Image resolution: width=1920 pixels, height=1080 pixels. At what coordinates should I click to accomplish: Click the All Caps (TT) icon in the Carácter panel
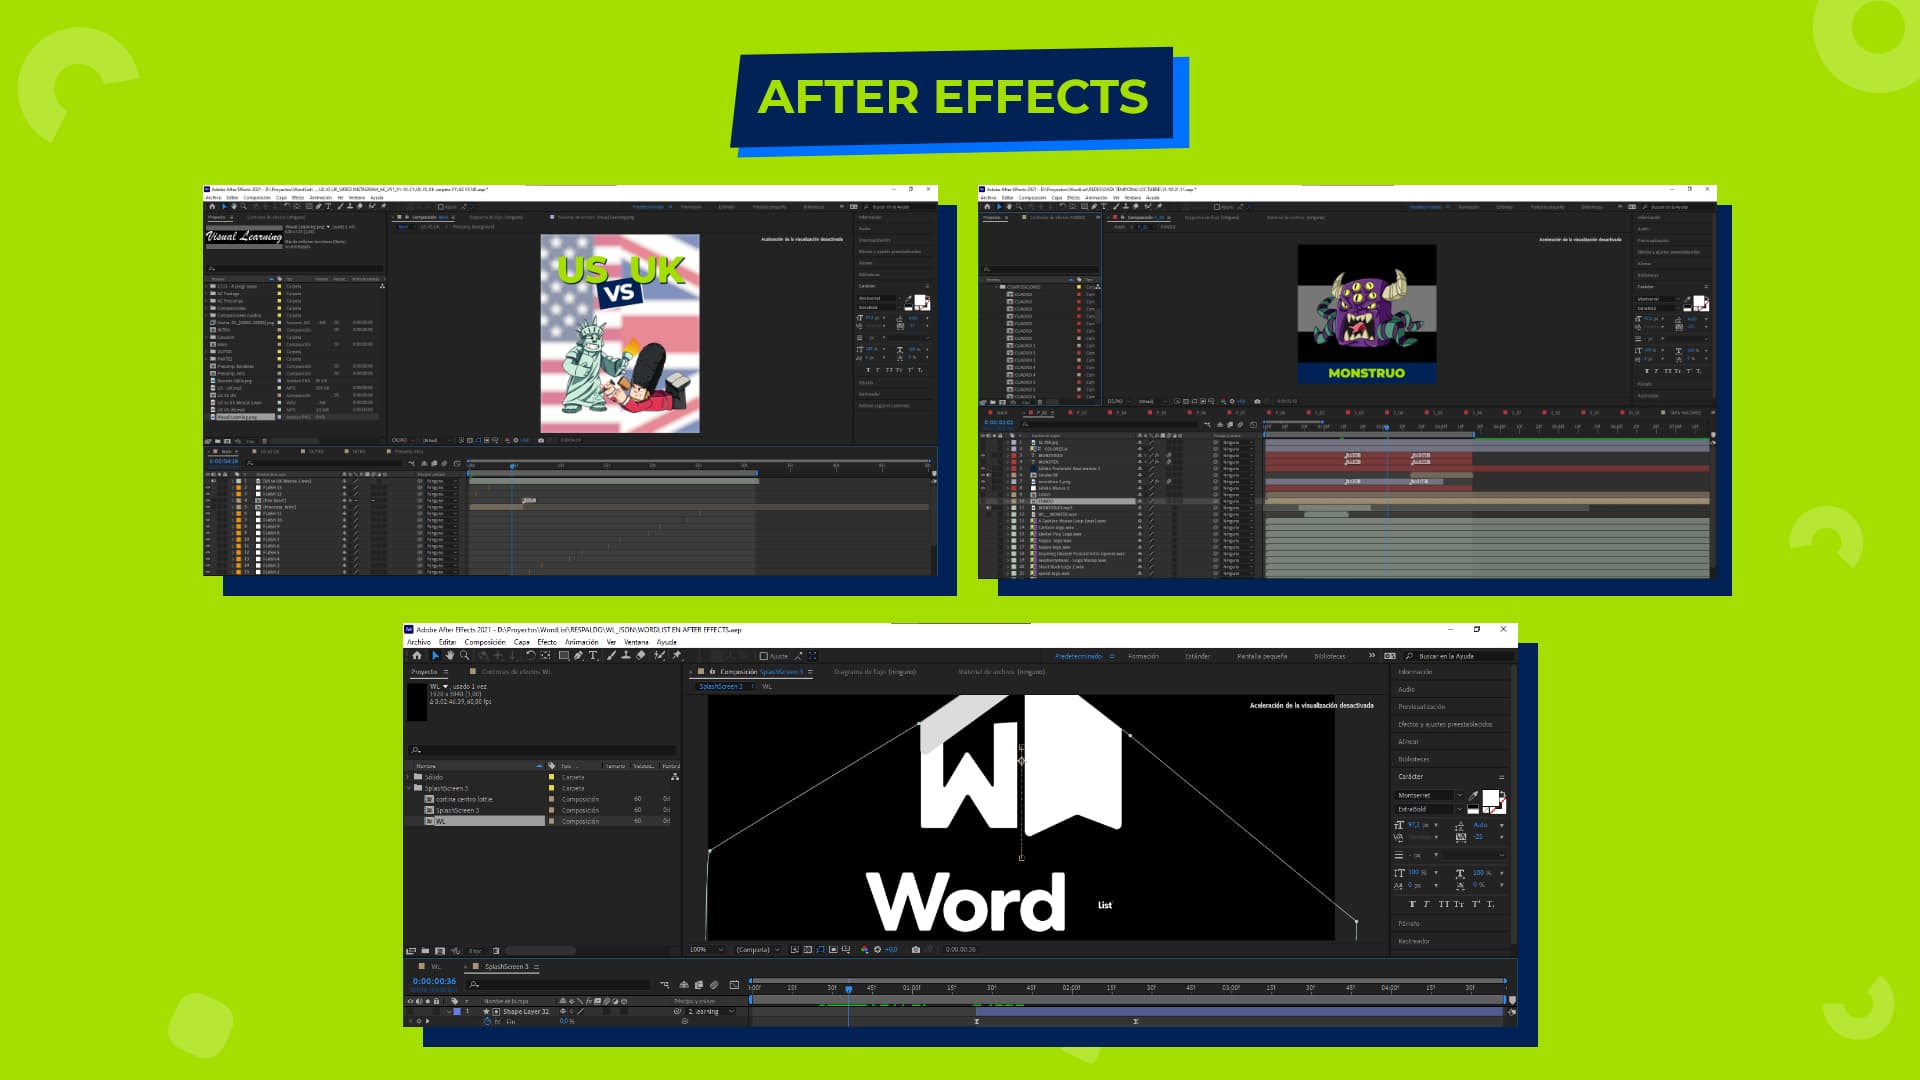(1444, 904)
